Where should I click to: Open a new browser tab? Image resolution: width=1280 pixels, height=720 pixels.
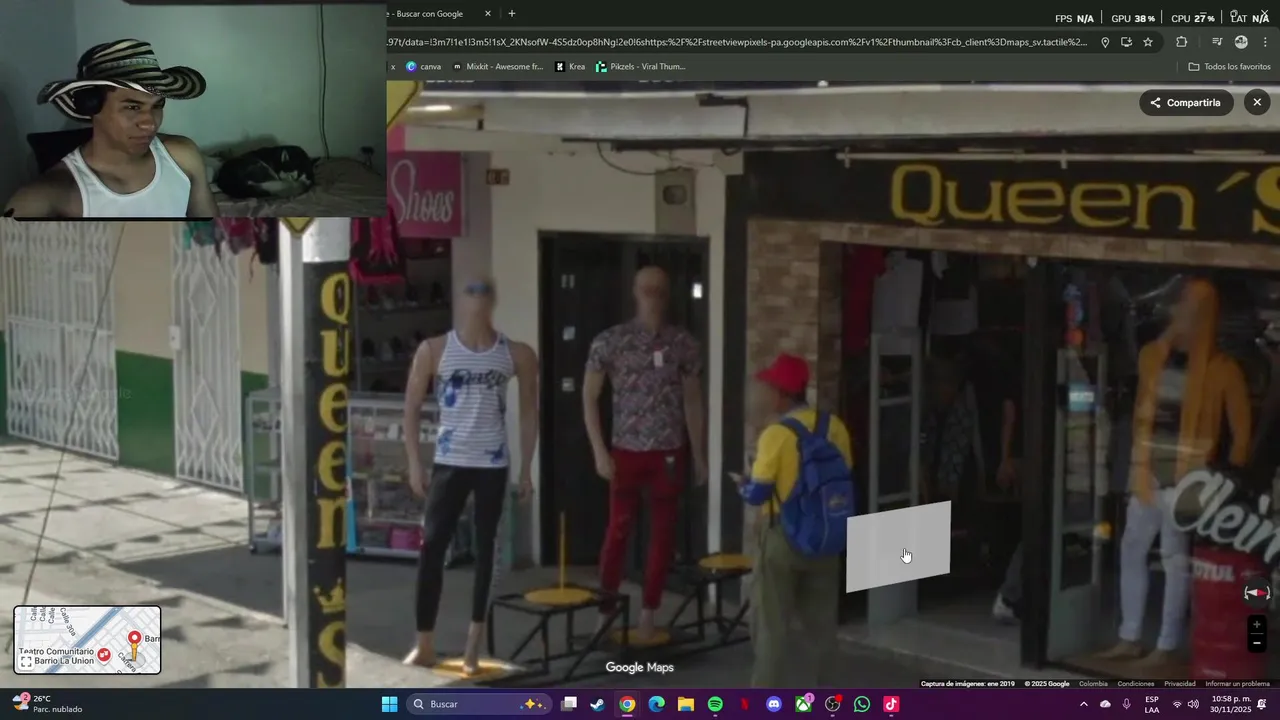[512, 14]
